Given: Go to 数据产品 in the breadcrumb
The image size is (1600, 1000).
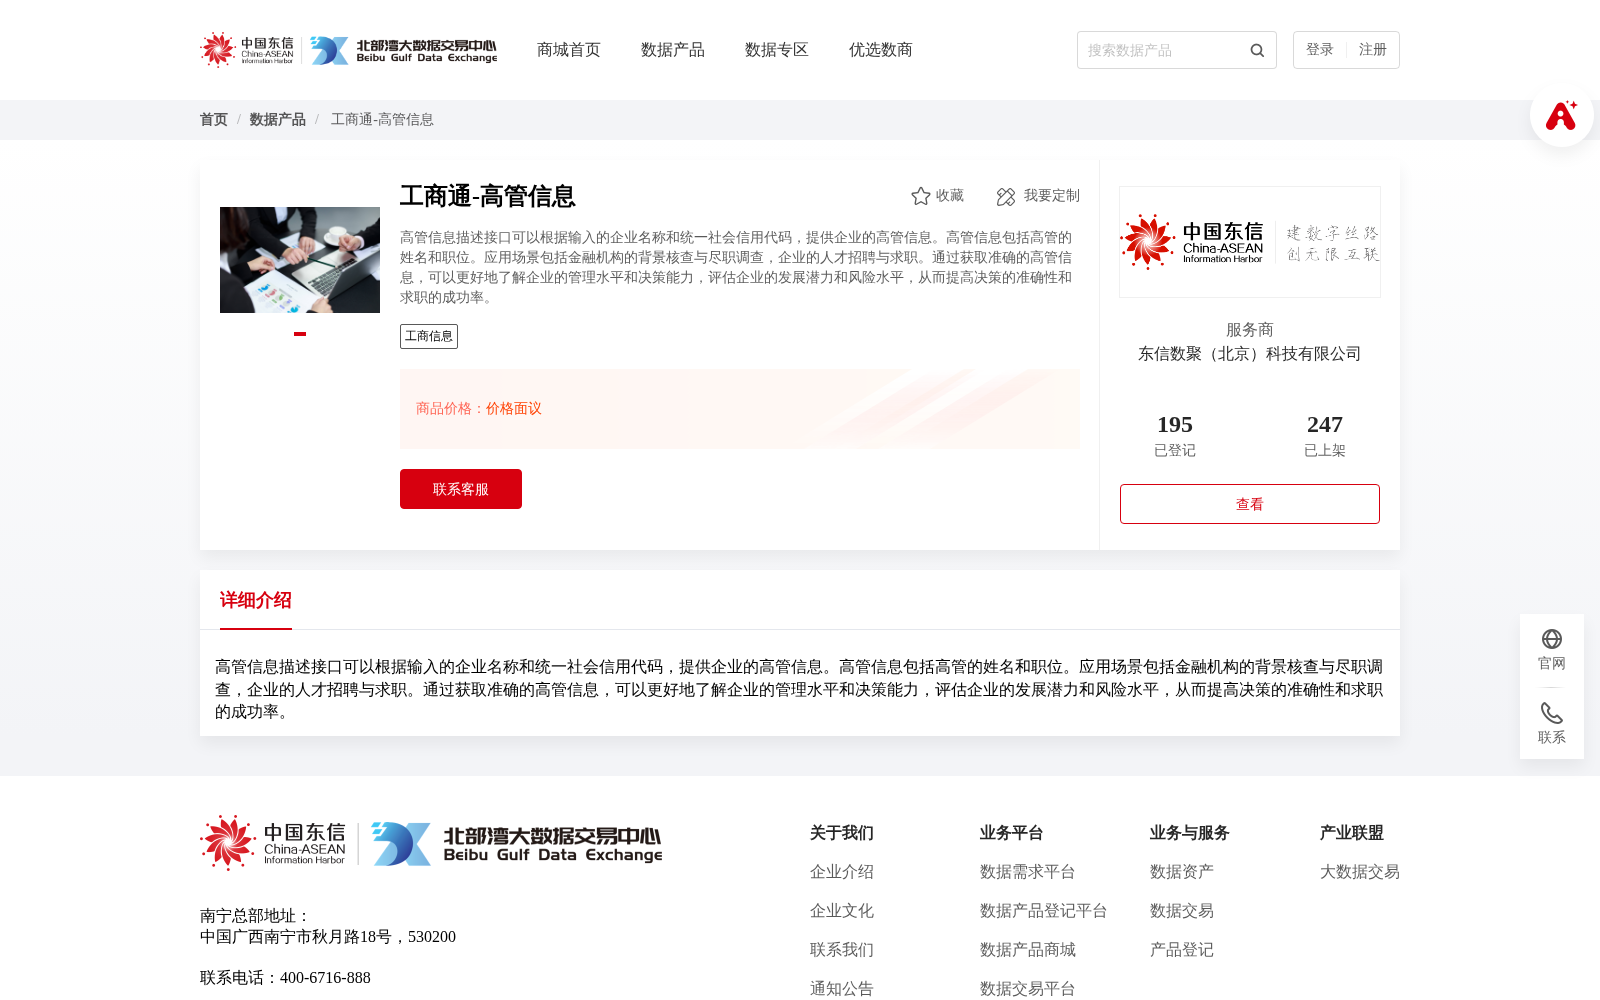Looking at the screenshot, I should (x=278, y=120).
